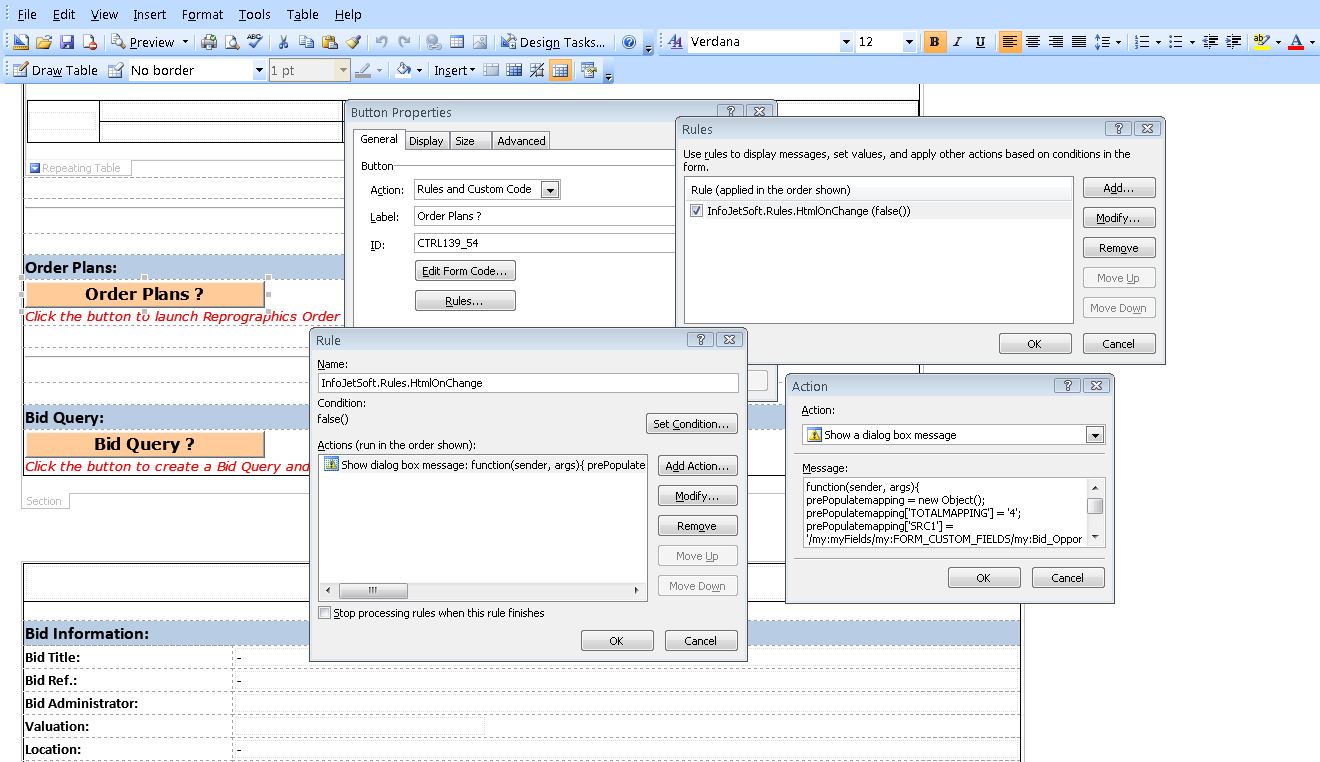Image resolution: width=1320 pixels, height=762 pixels.
Task: Click the font color swatch icon
Action: click(x=1296, y=42)
